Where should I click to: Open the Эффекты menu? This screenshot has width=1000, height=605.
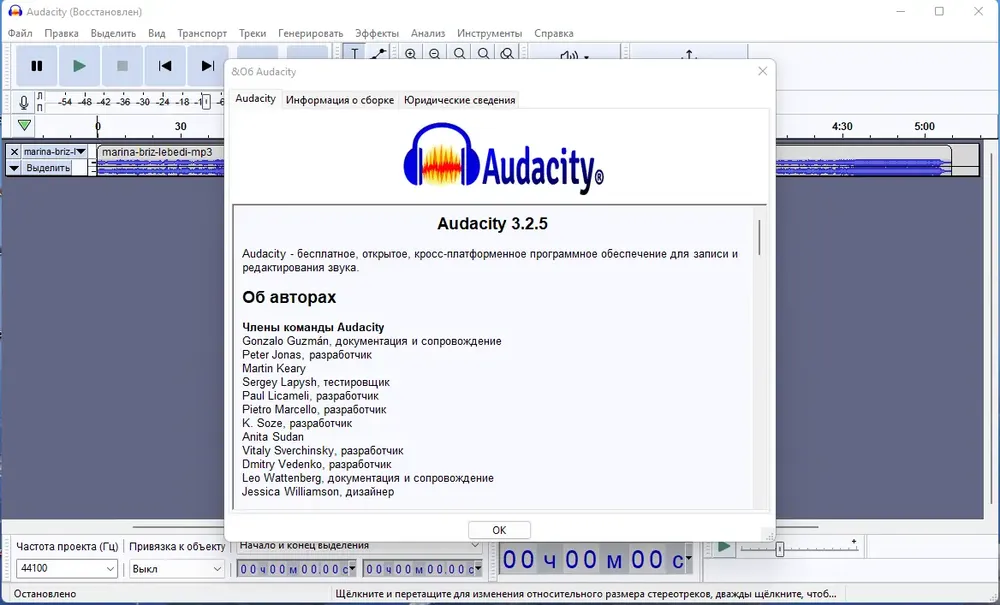[x=376, y=33]
